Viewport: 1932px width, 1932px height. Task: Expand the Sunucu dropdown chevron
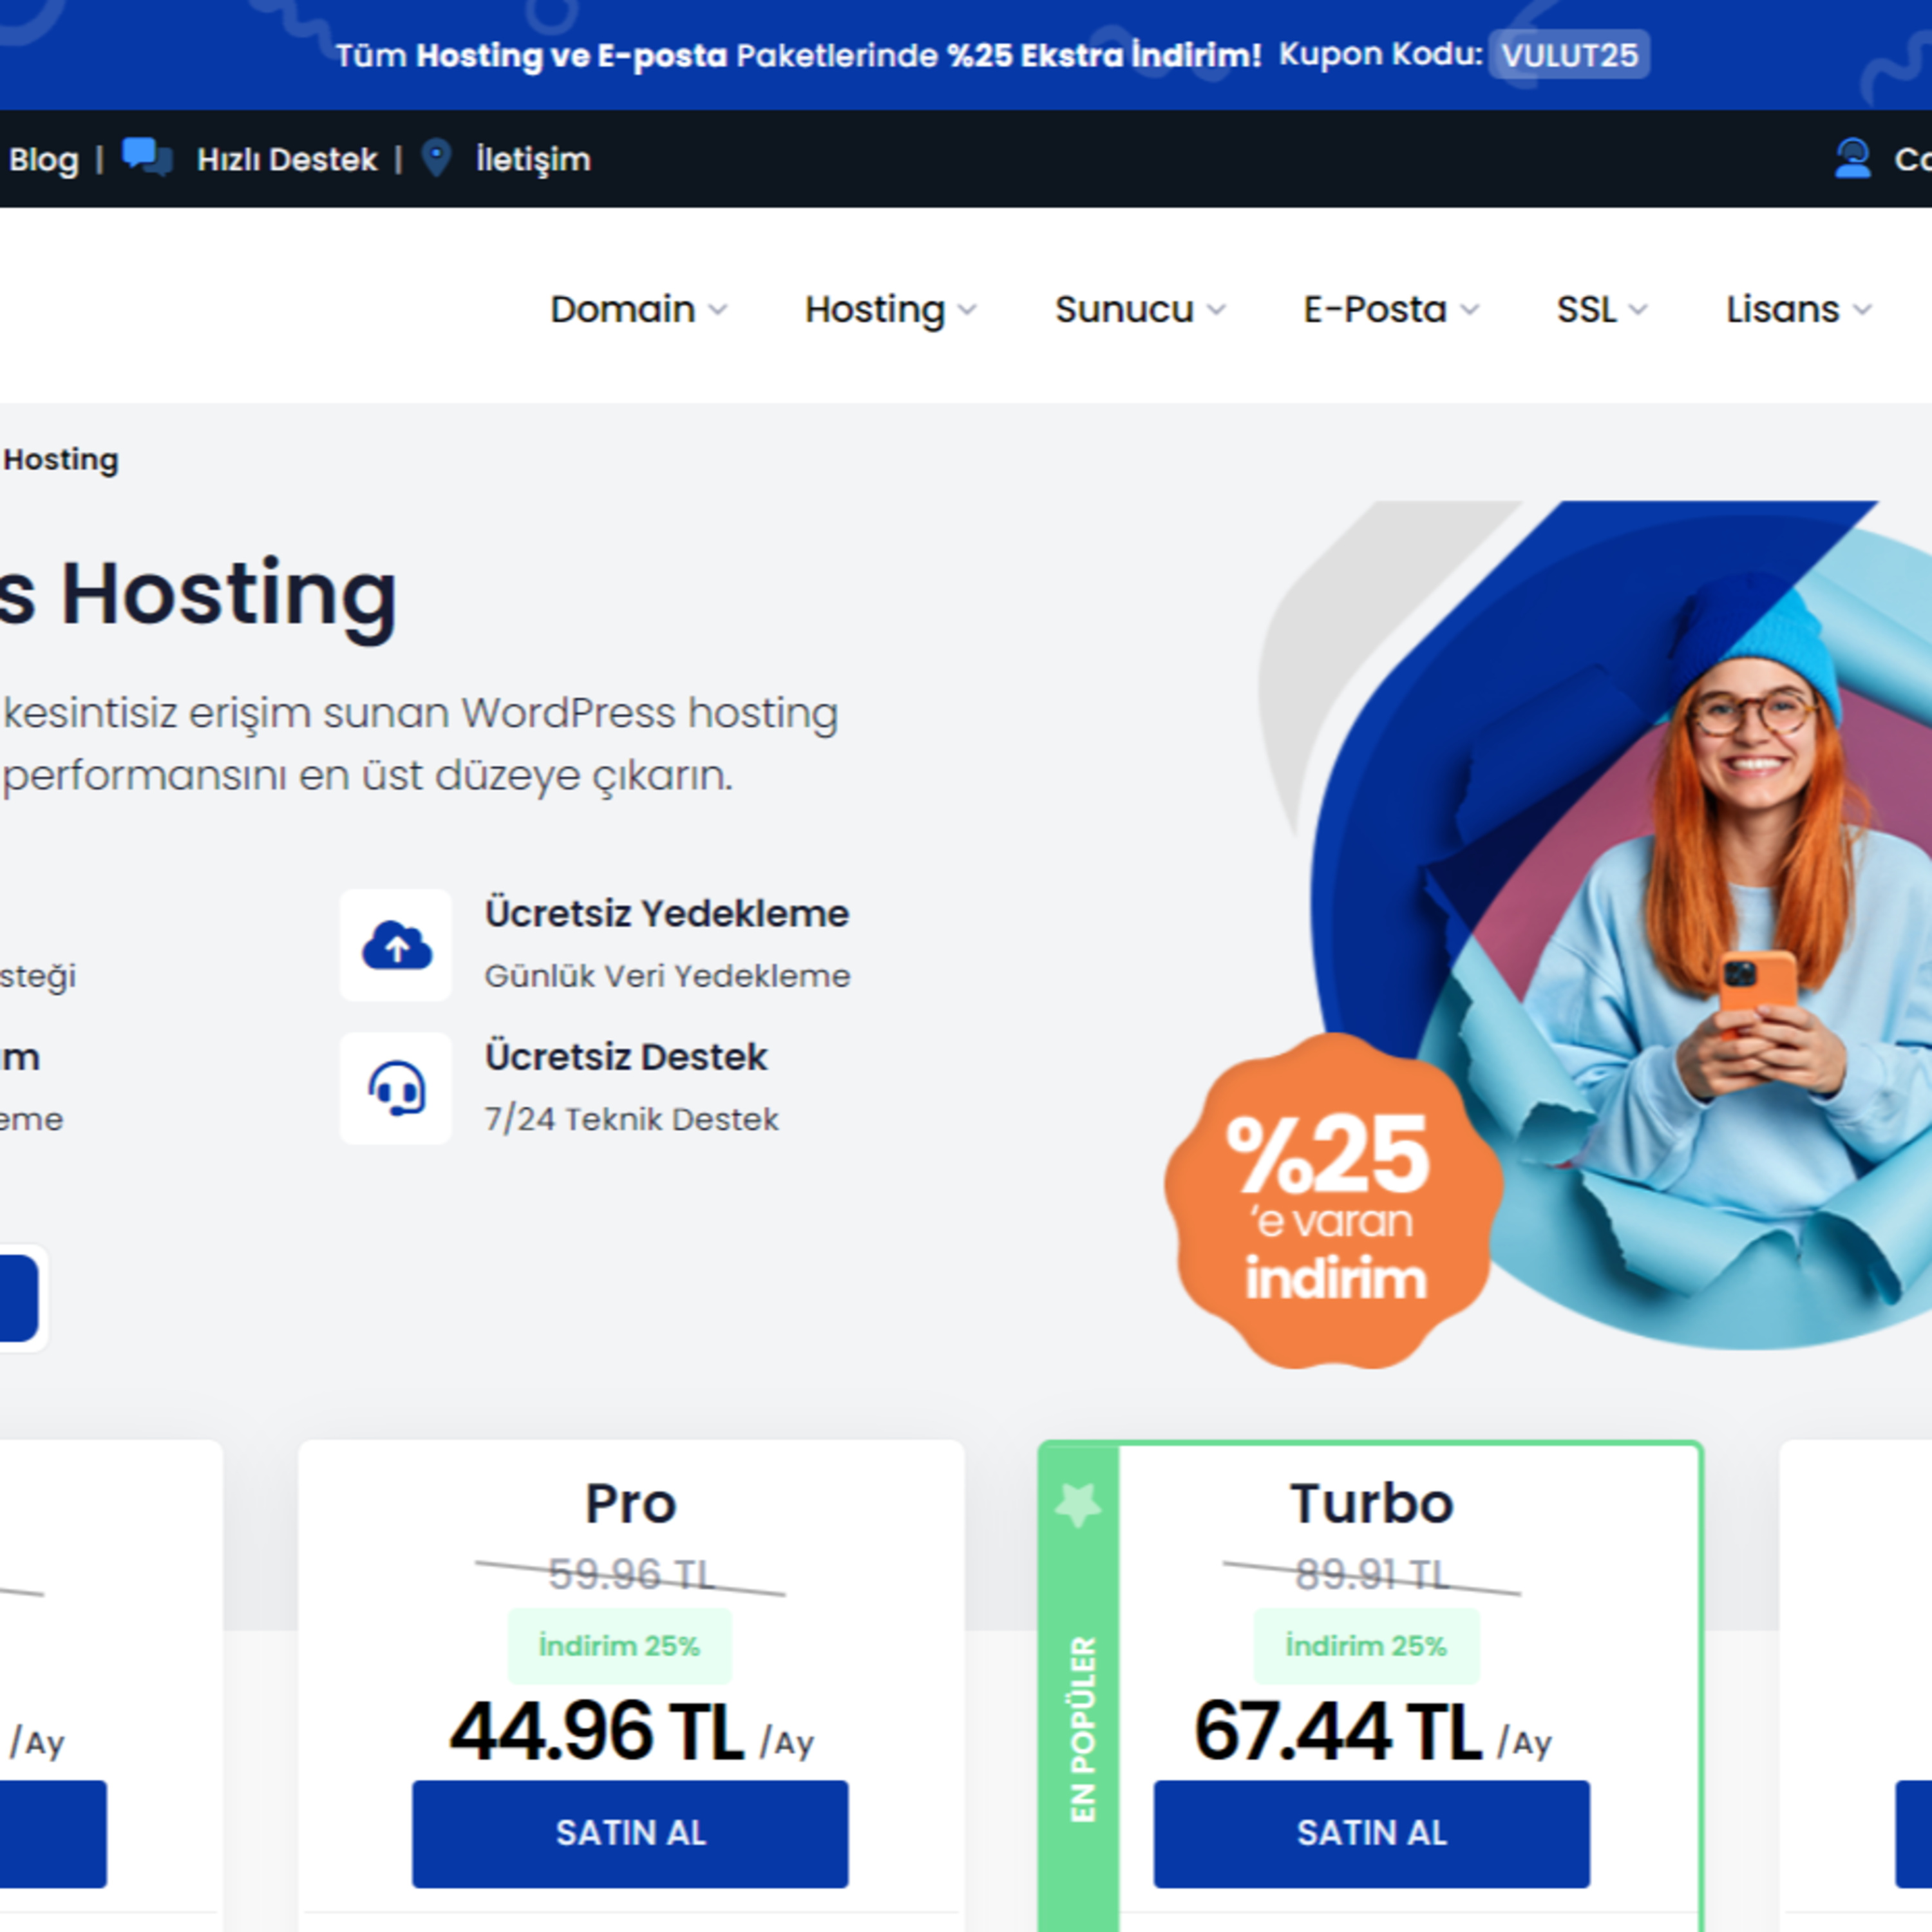pyautogui.click(x=1215, y=310)
